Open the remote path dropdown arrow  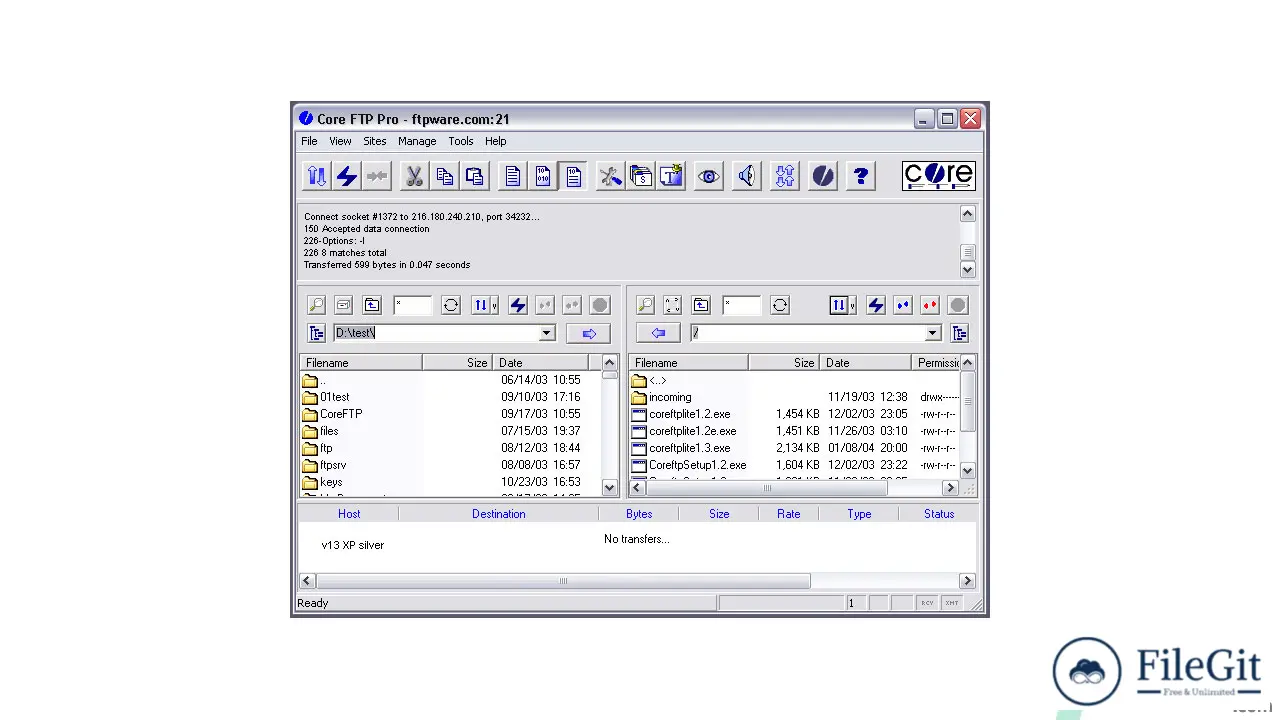point(932,333)
